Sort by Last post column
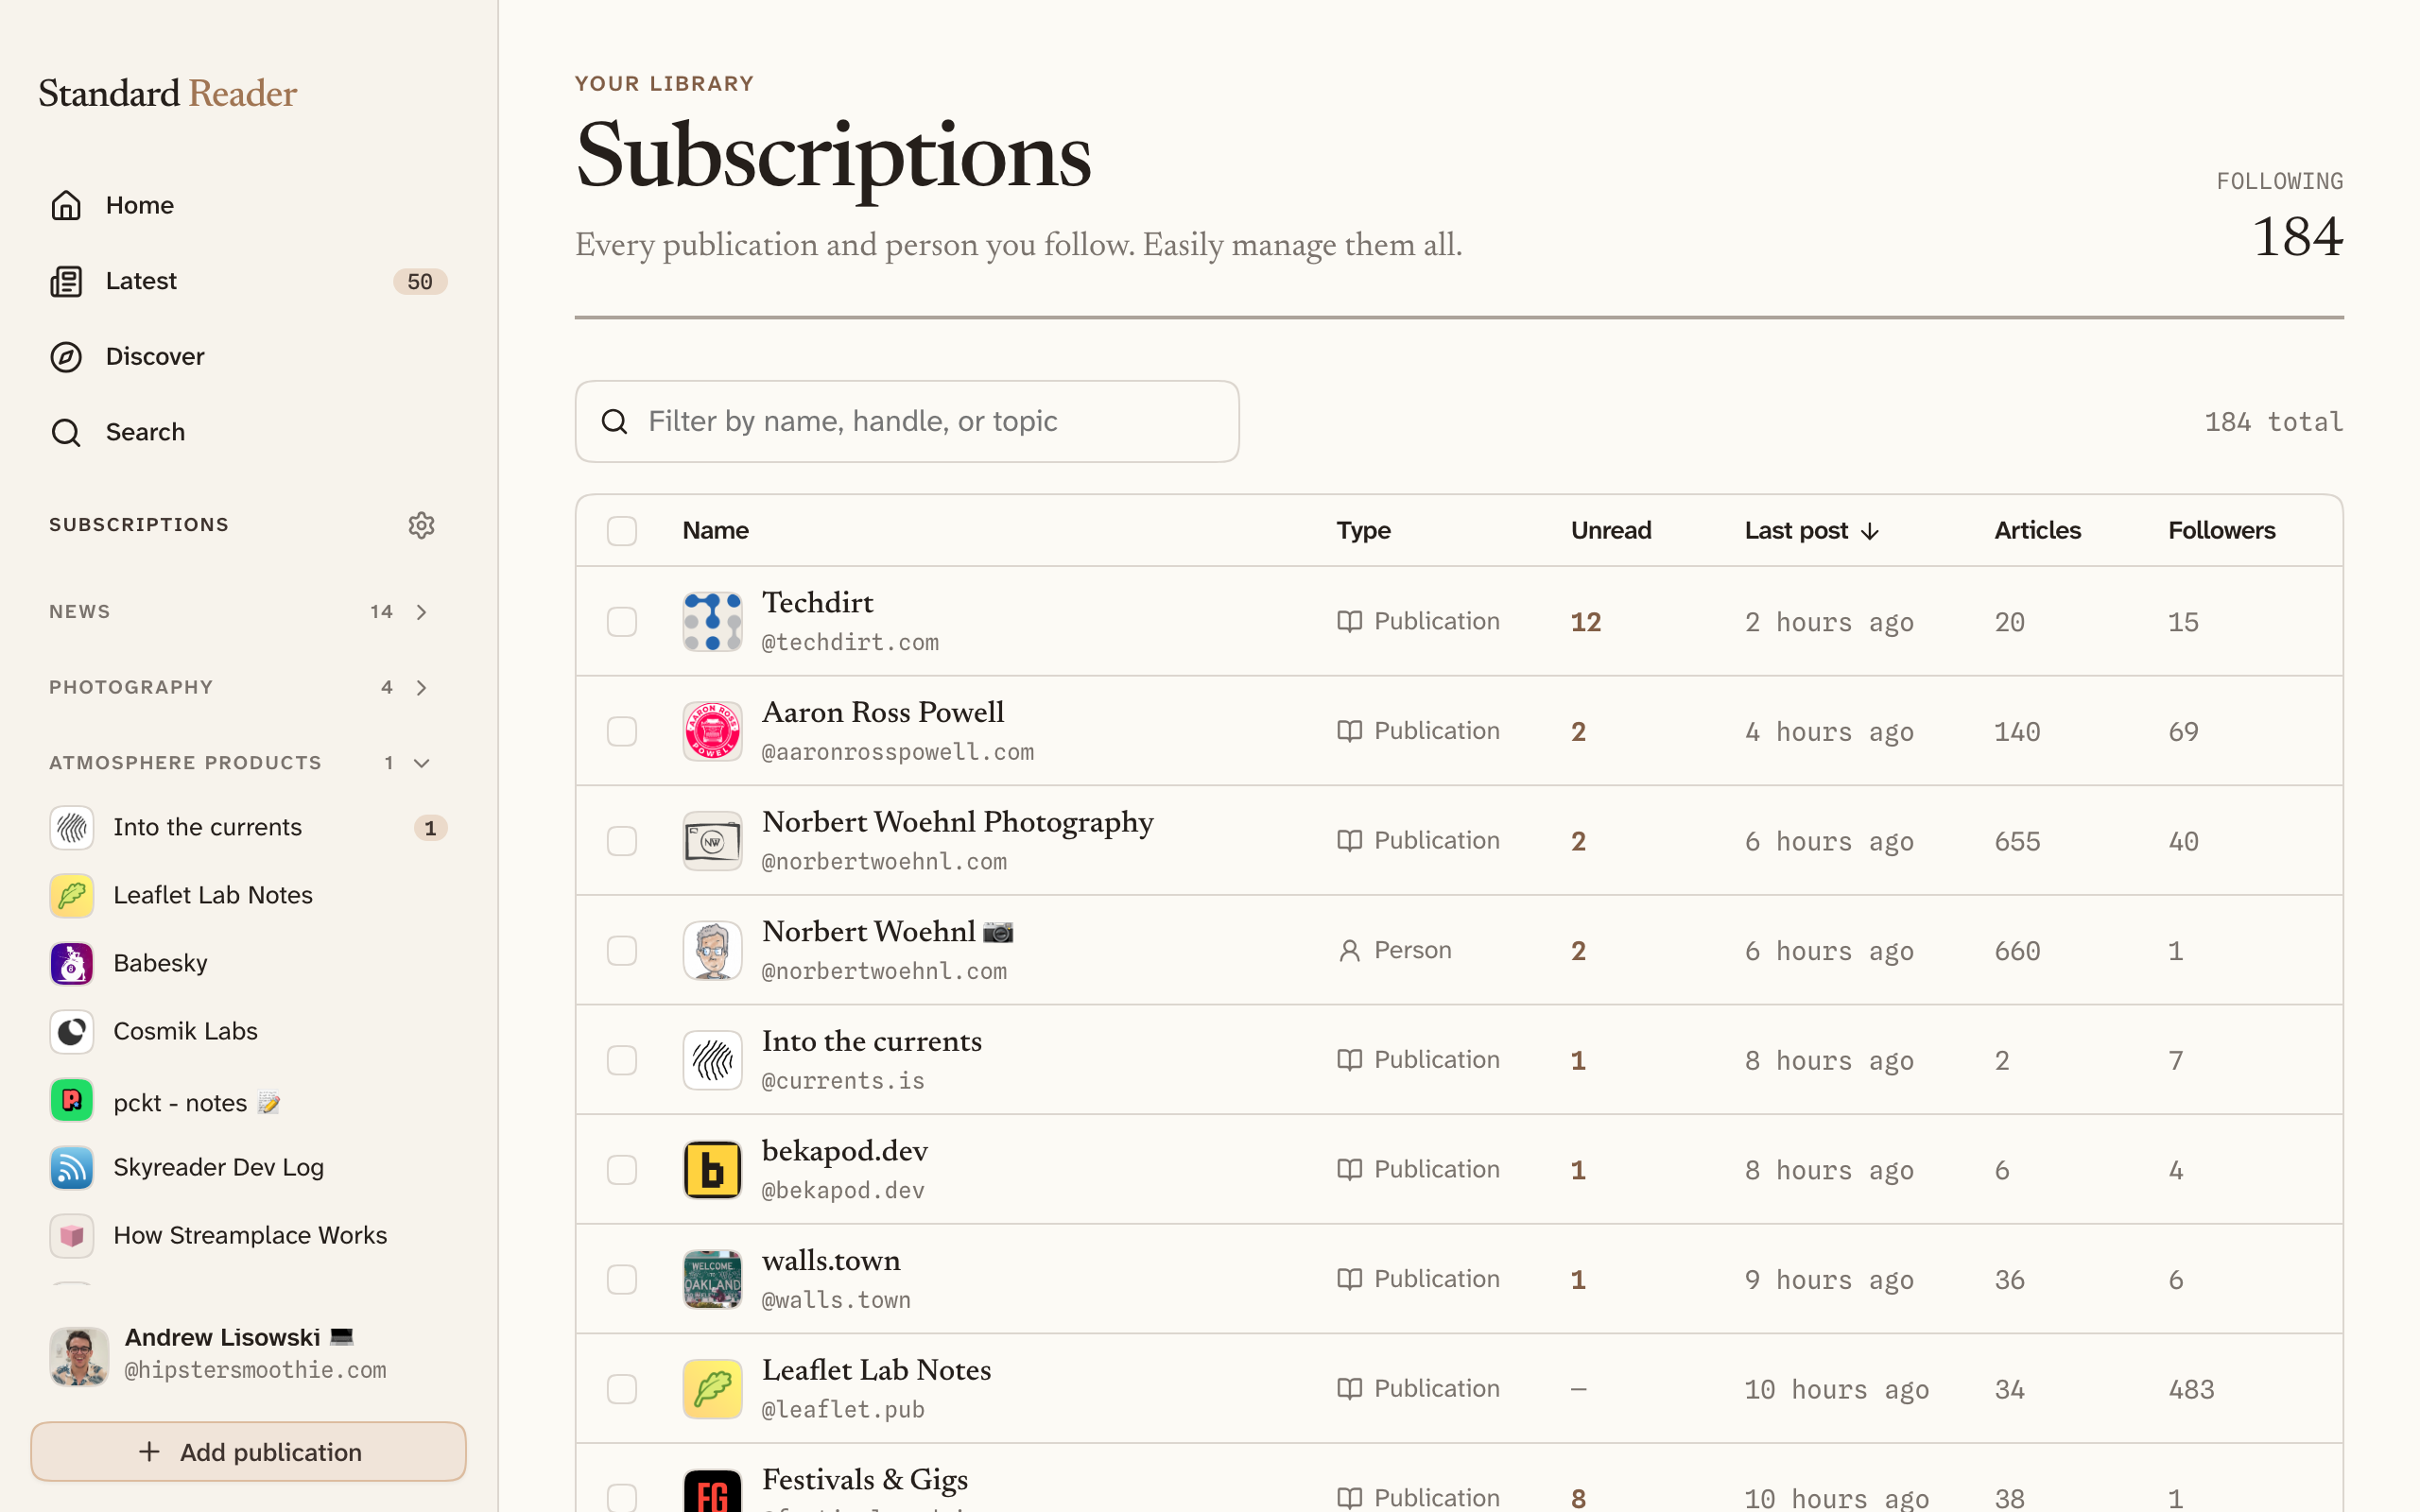 (1812, 530)
